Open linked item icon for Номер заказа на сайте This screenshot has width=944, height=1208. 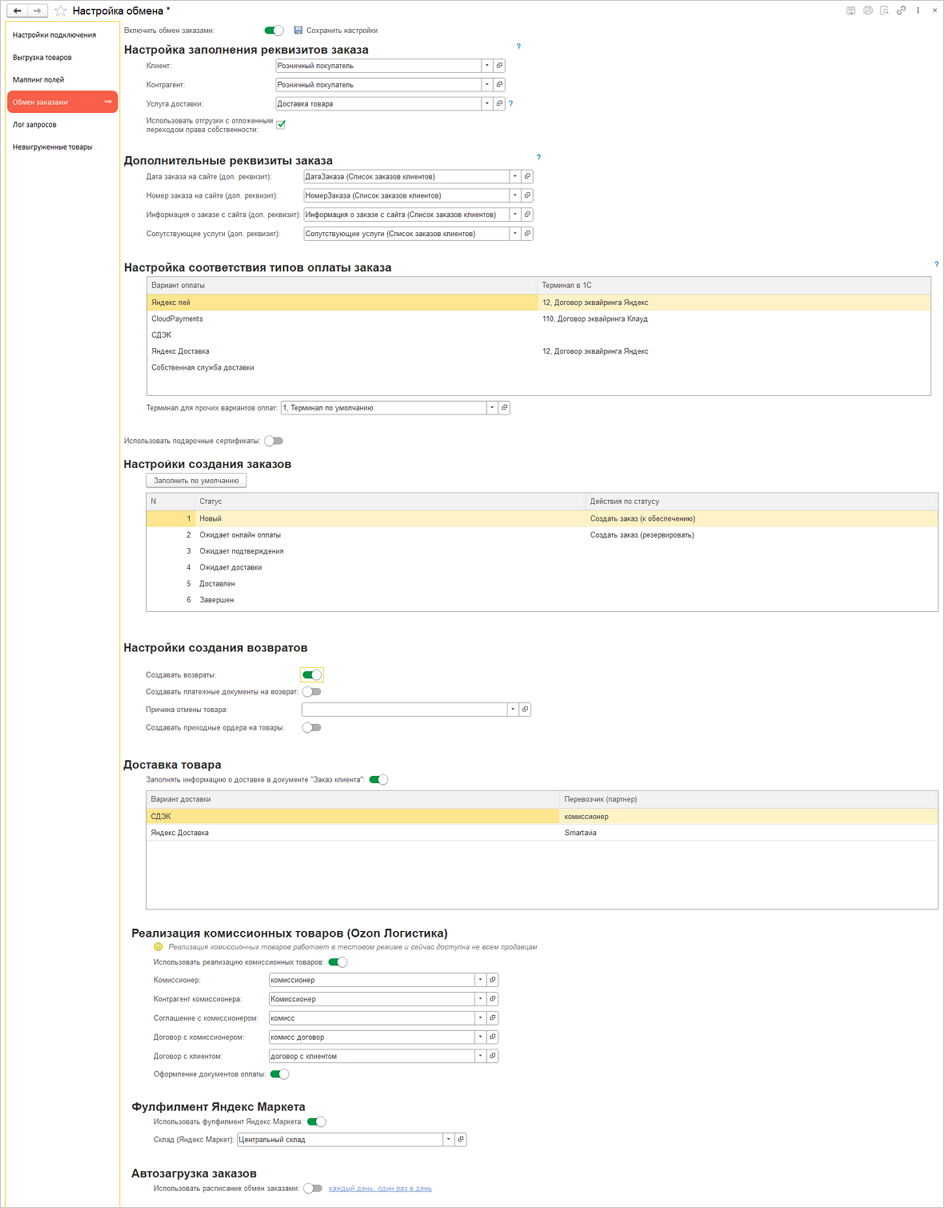tap(527, 196)
